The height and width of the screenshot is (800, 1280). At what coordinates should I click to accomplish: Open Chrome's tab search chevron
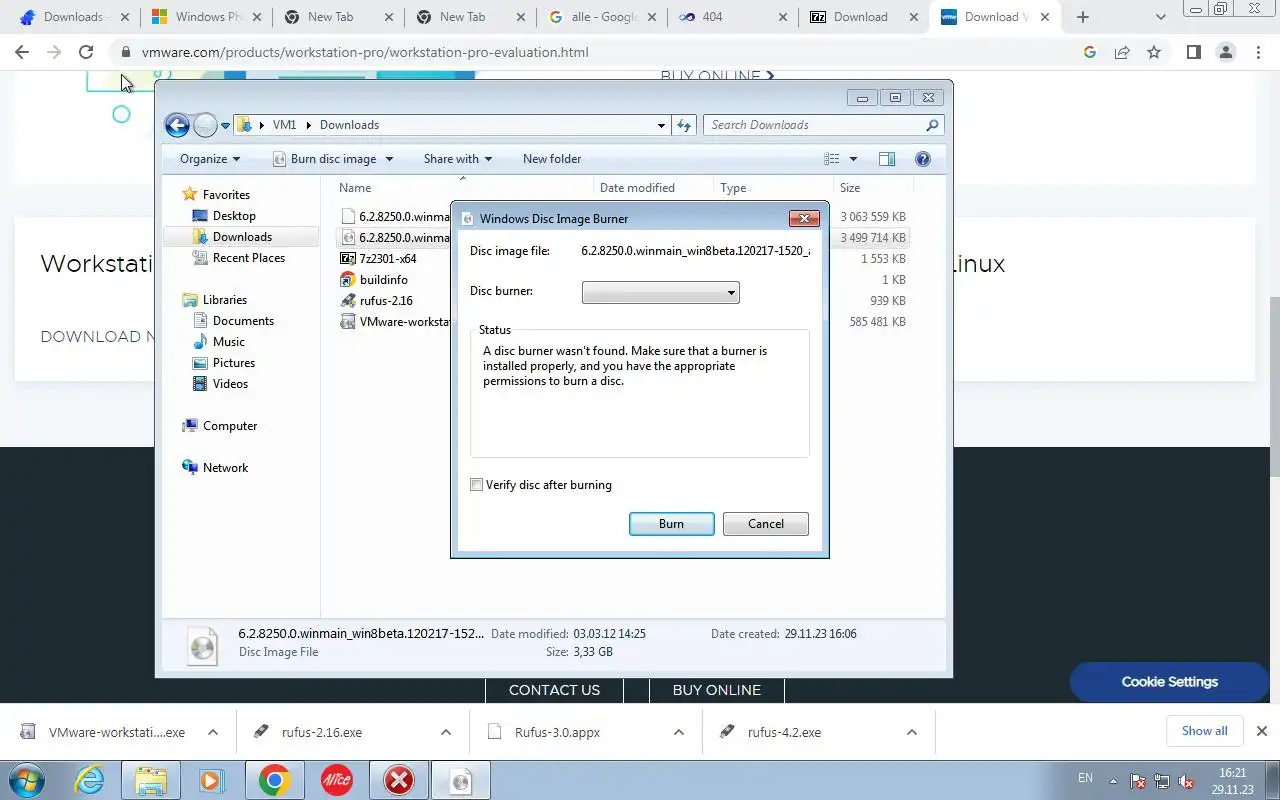click(1161, 17)
